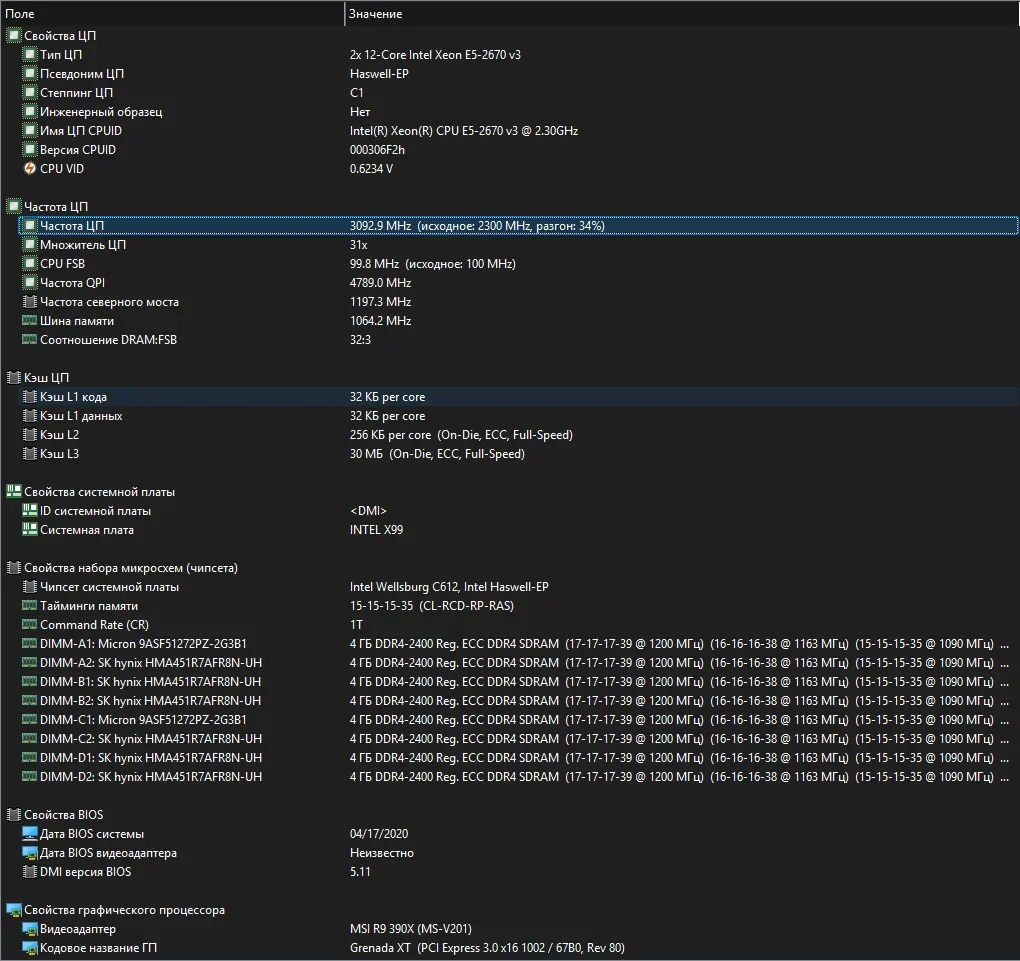The height and width of the screenshot is (961, 1020).
Task: Click the icon beside Множитель ЦП
Action: click(x=29, y=245)
